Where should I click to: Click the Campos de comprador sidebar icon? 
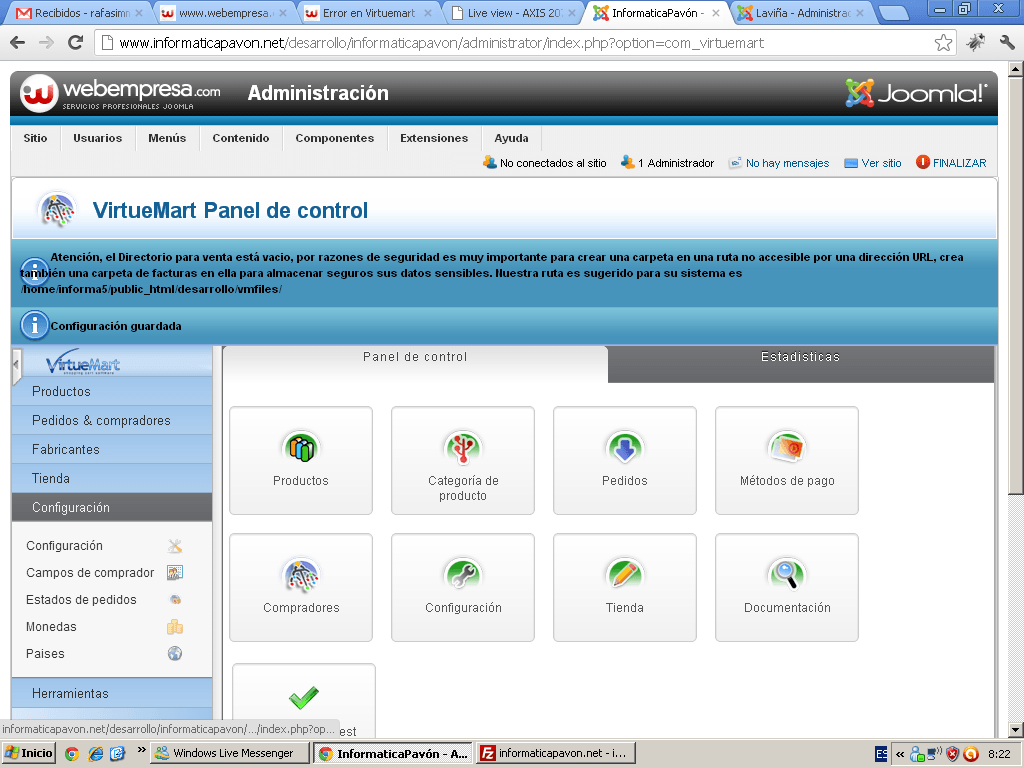(174, 573)
